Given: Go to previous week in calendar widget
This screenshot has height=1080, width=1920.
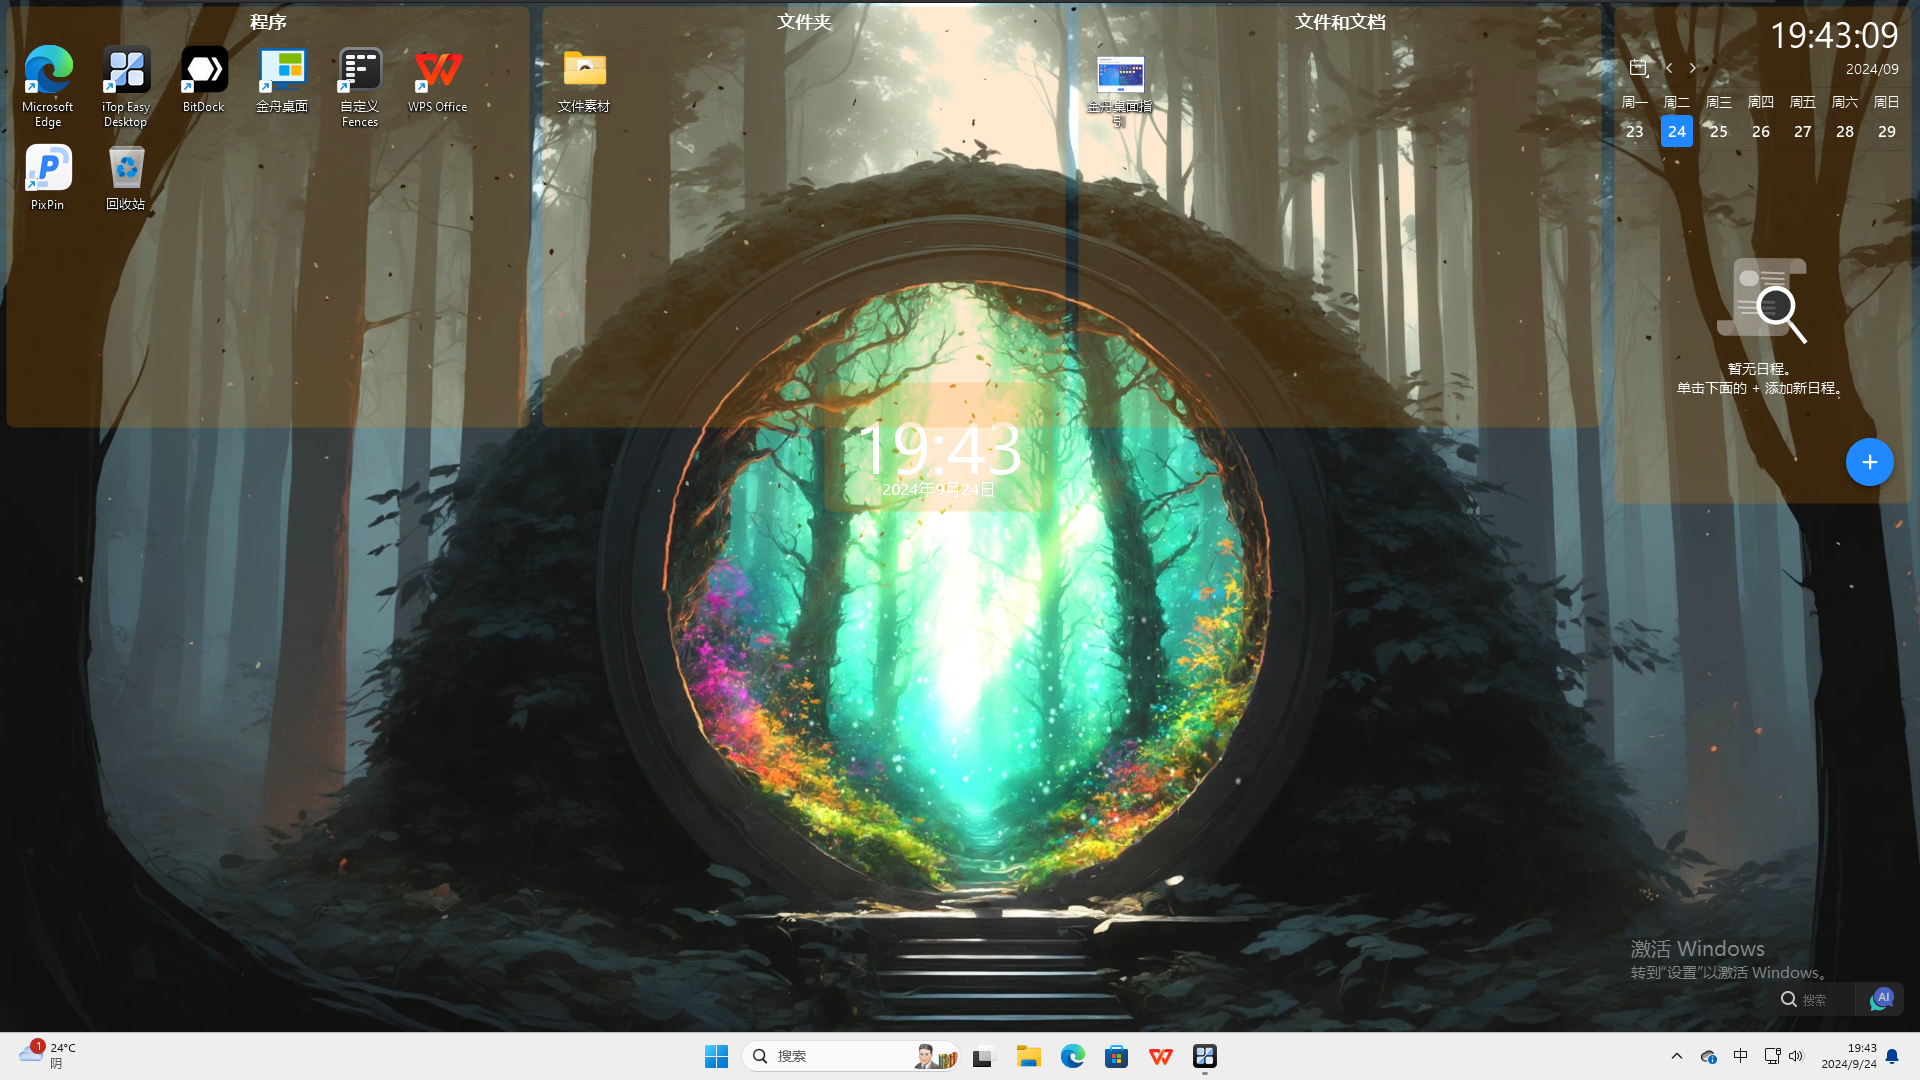Looking at the screenshot, I should pos(1669,68).
